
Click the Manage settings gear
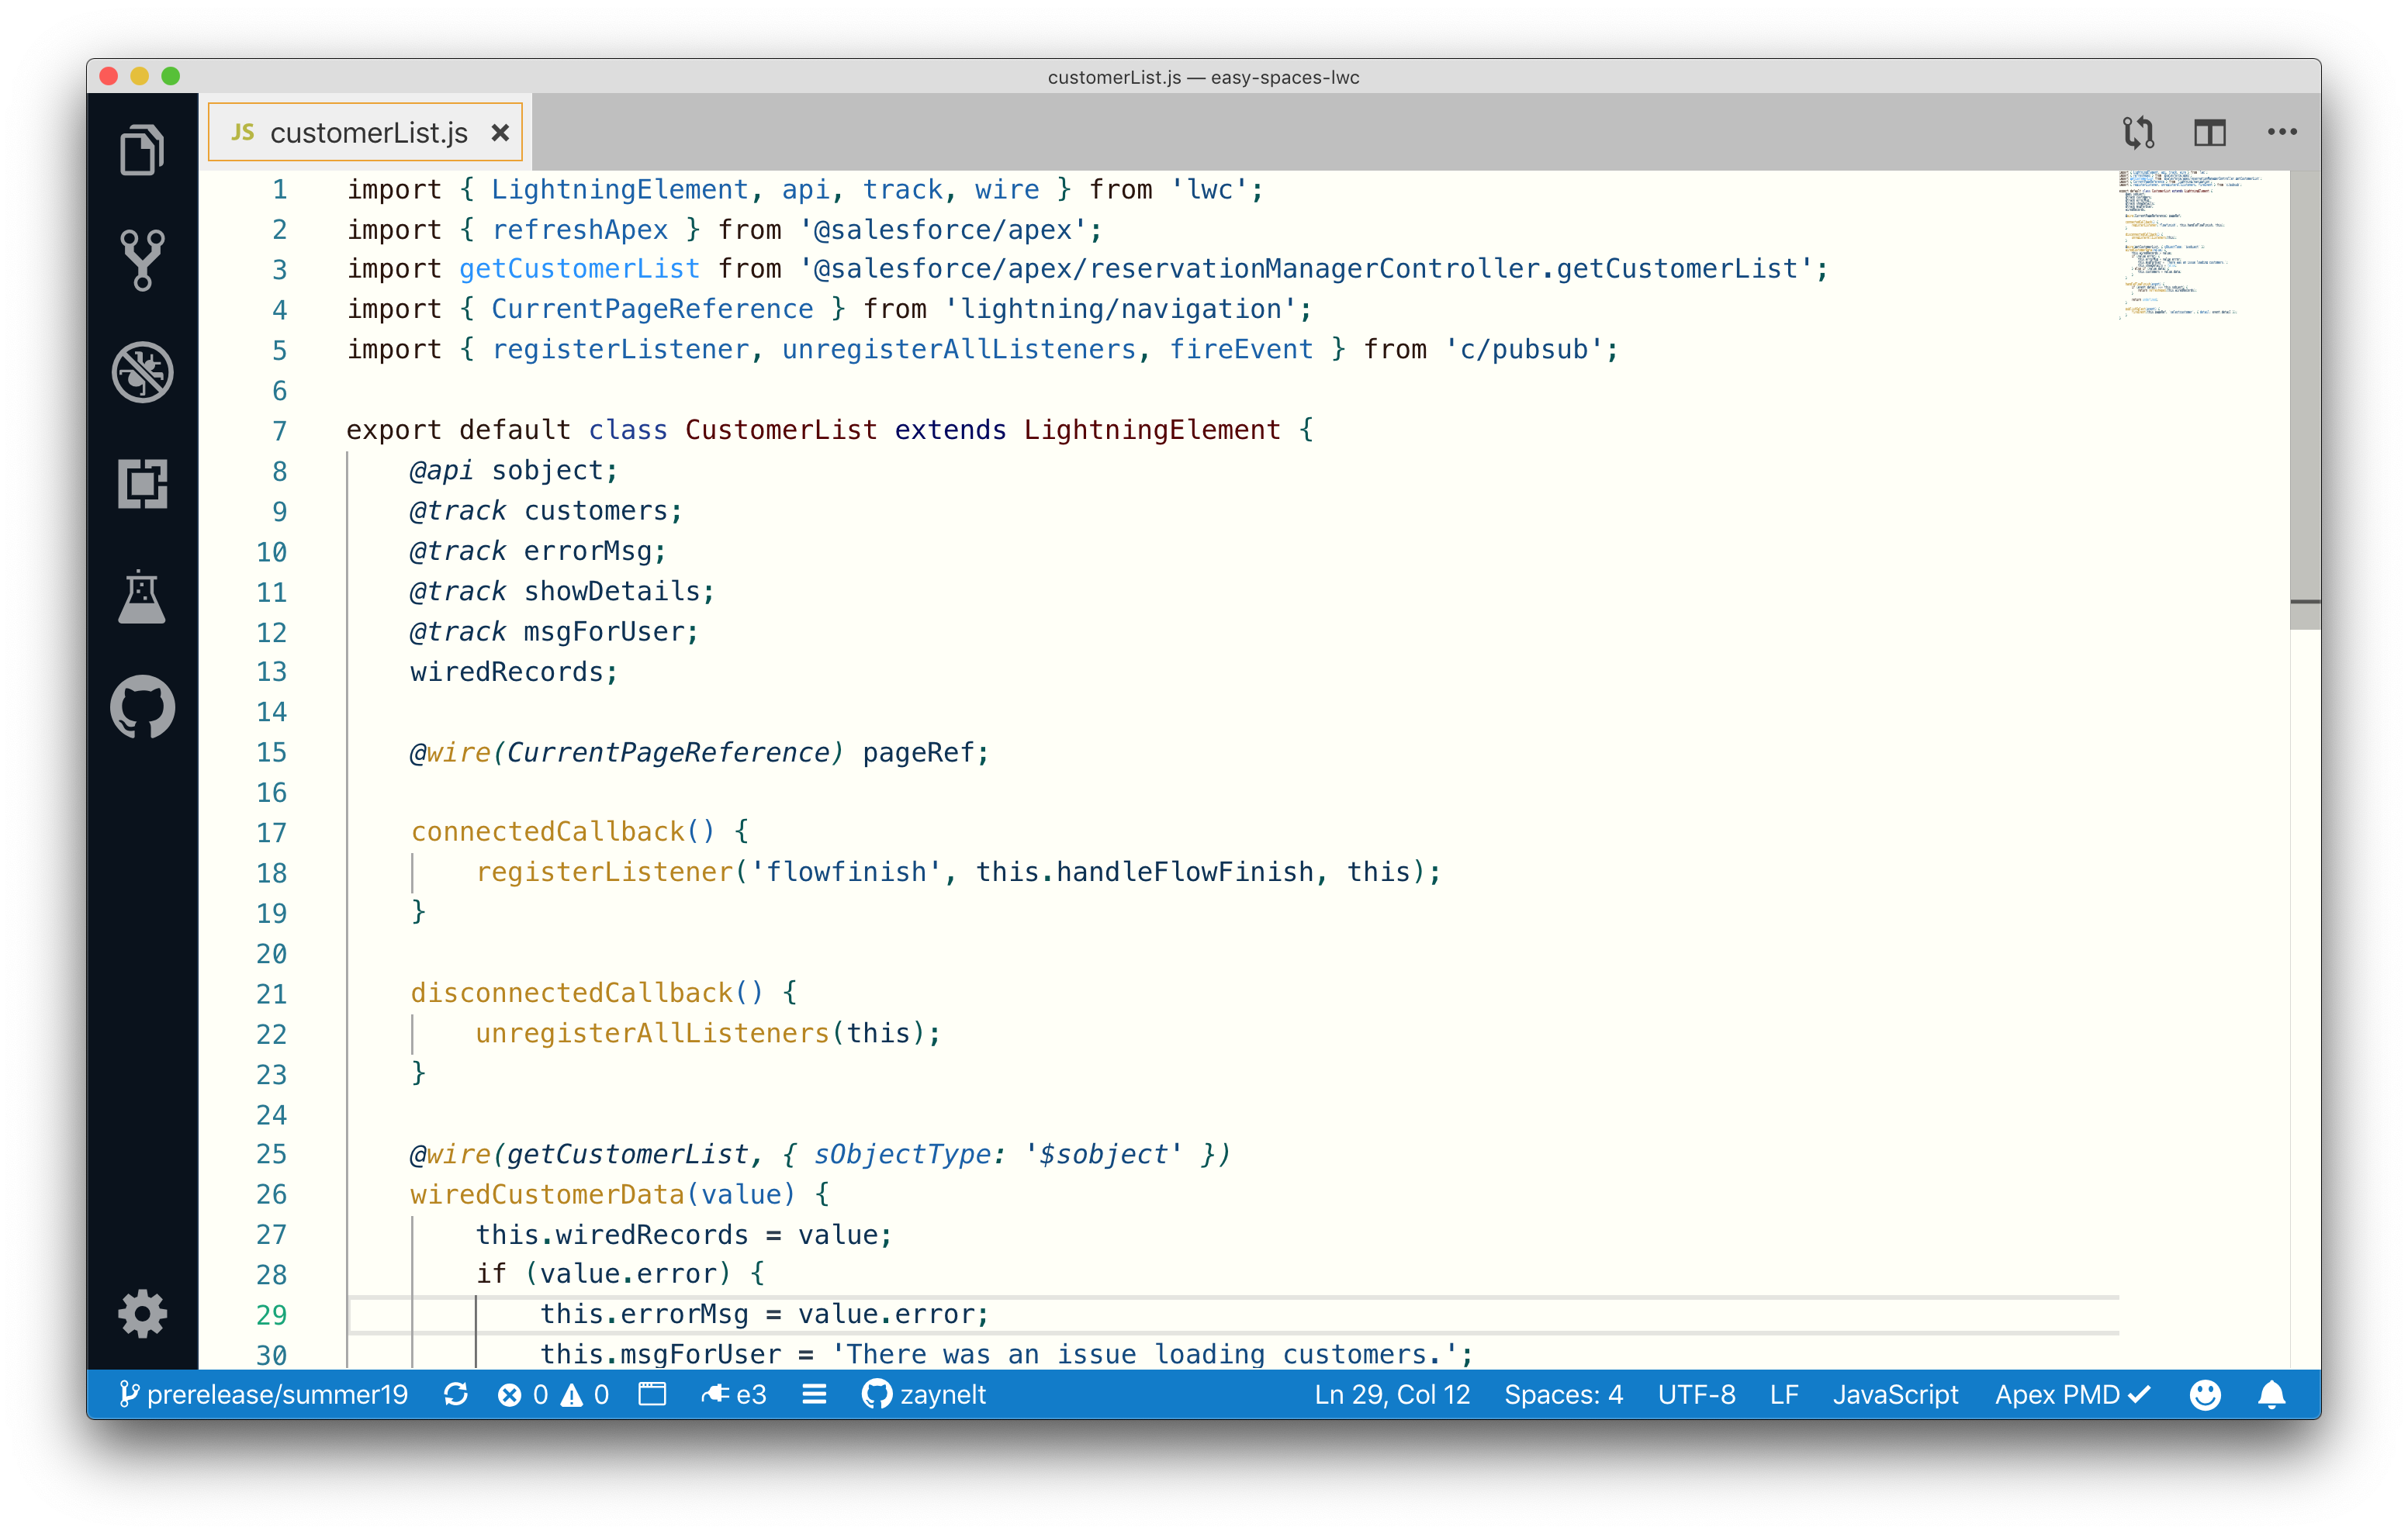[142, 1313]
